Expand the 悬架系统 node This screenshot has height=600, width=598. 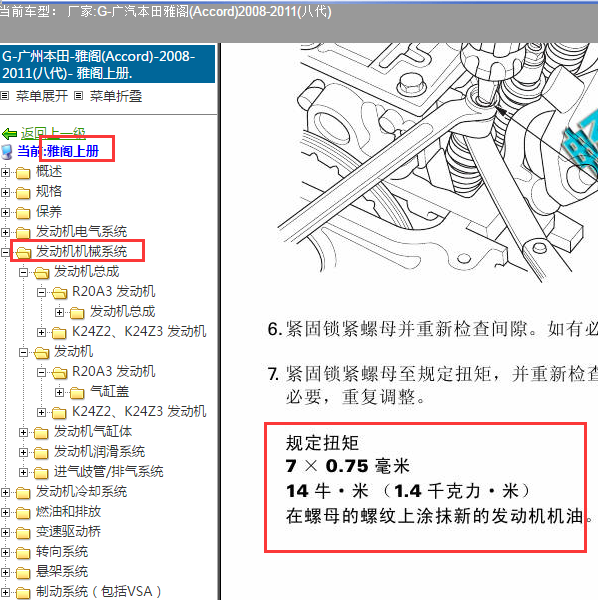tap(5, 572)
